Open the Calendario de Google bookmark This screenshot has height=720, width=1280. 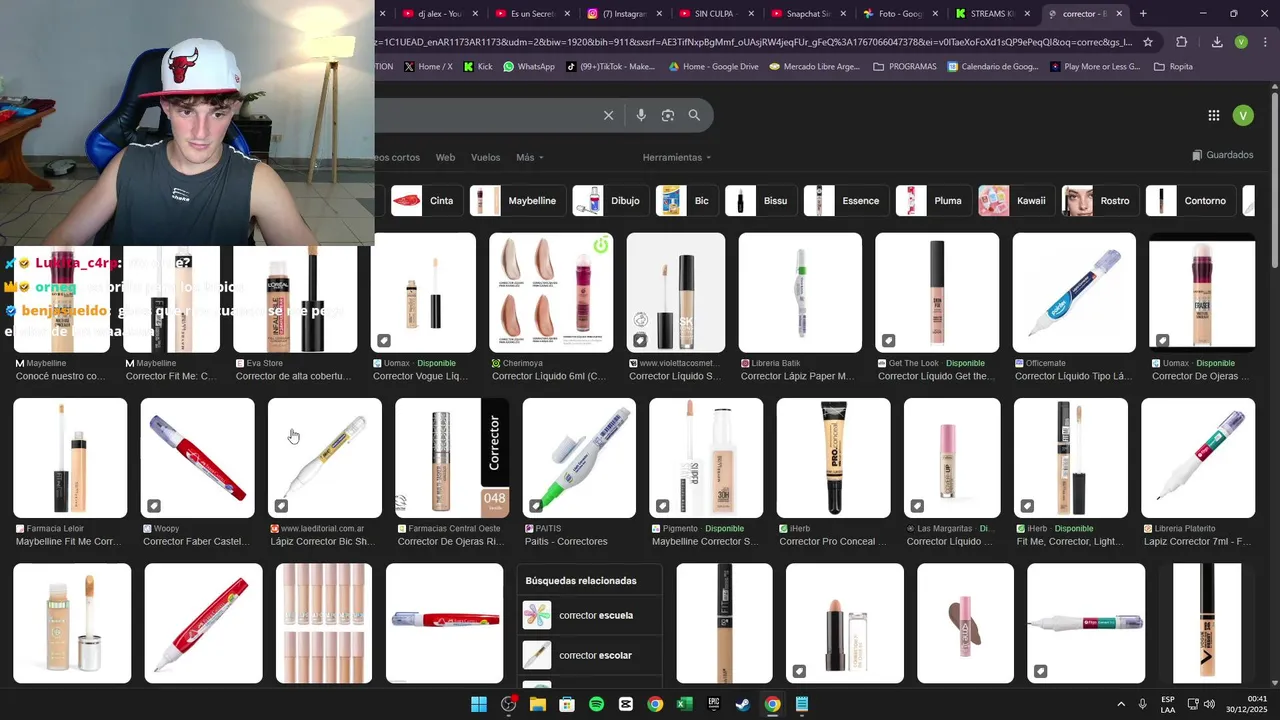pyautogui.click(x=992, y=66)
